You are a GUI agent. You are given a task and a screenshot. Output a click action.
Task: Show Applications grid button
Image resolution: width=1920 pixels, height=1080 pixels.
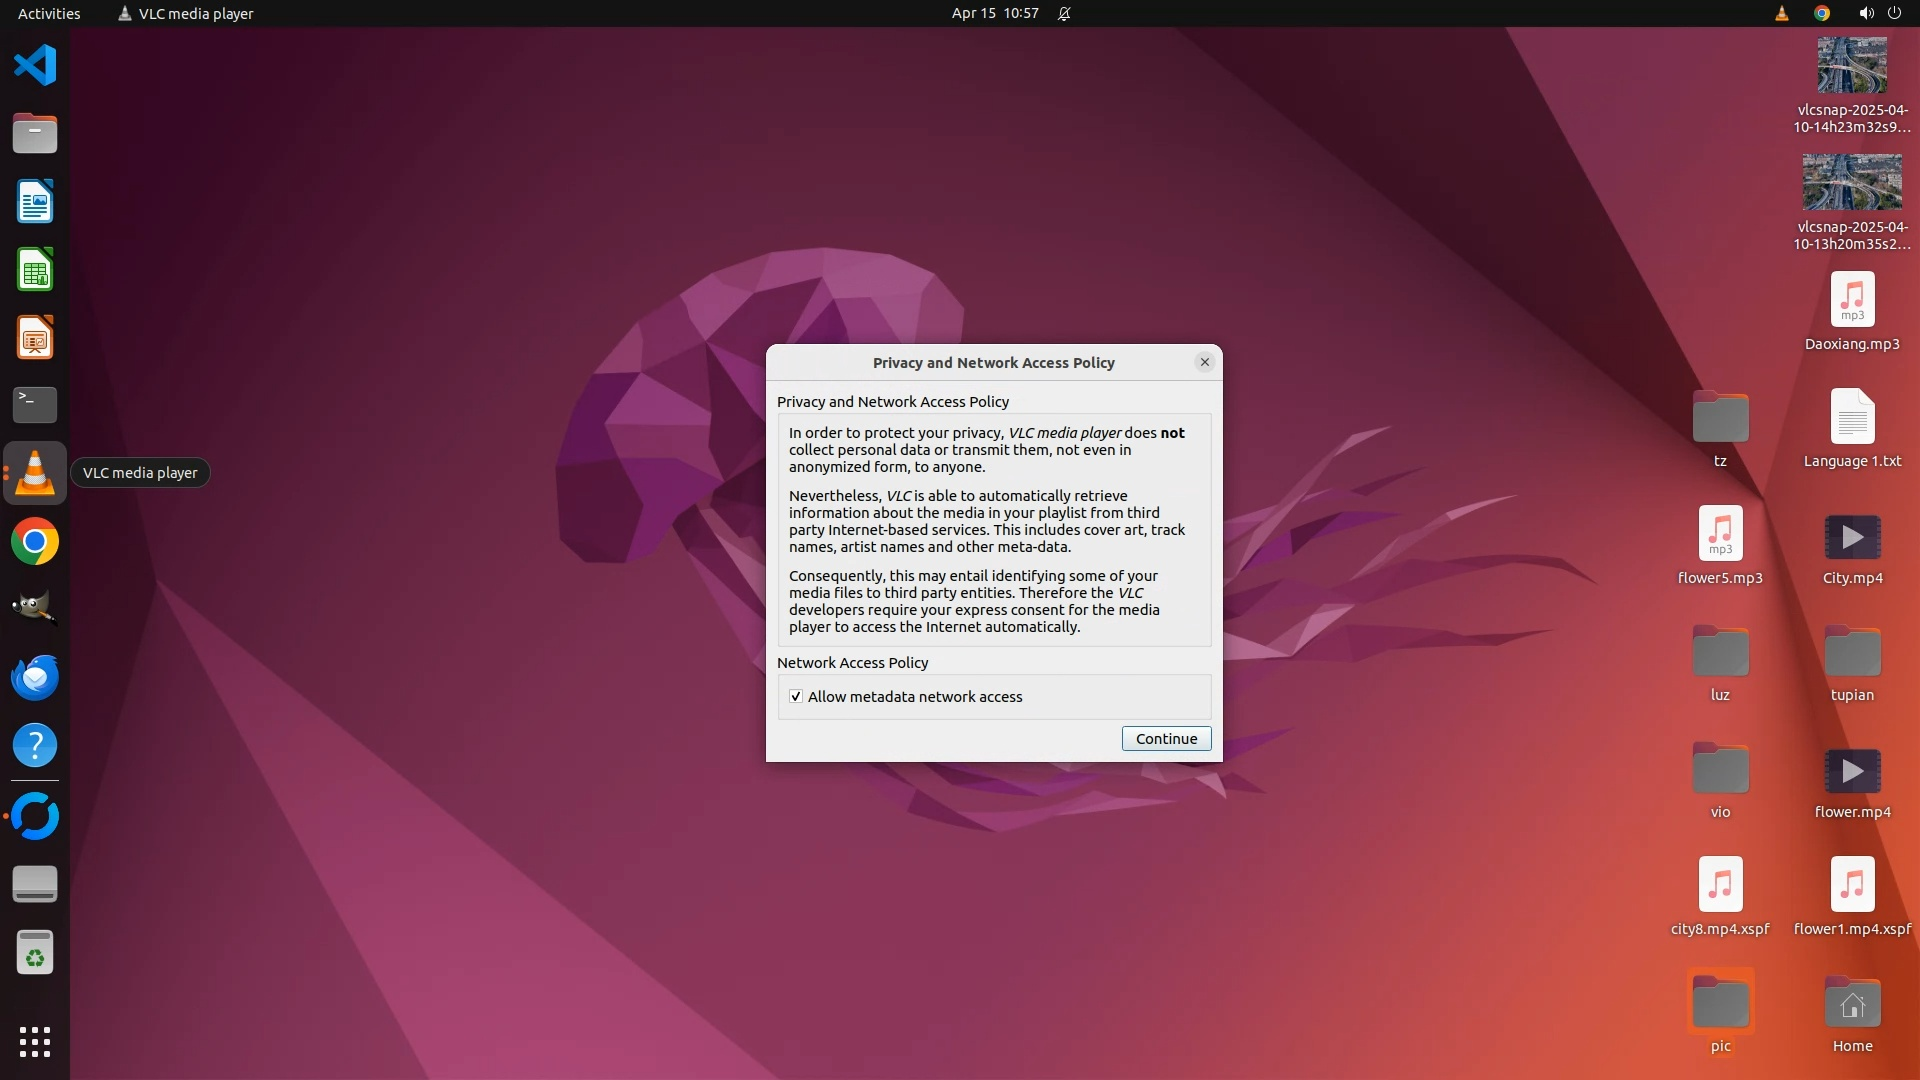click(35, 1041)
